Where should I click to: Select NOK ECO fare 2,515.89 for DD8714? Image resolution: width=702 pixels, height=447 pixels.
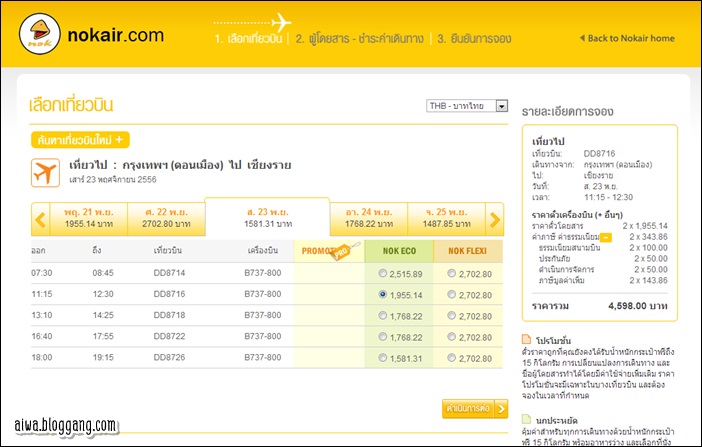[382, 273]
